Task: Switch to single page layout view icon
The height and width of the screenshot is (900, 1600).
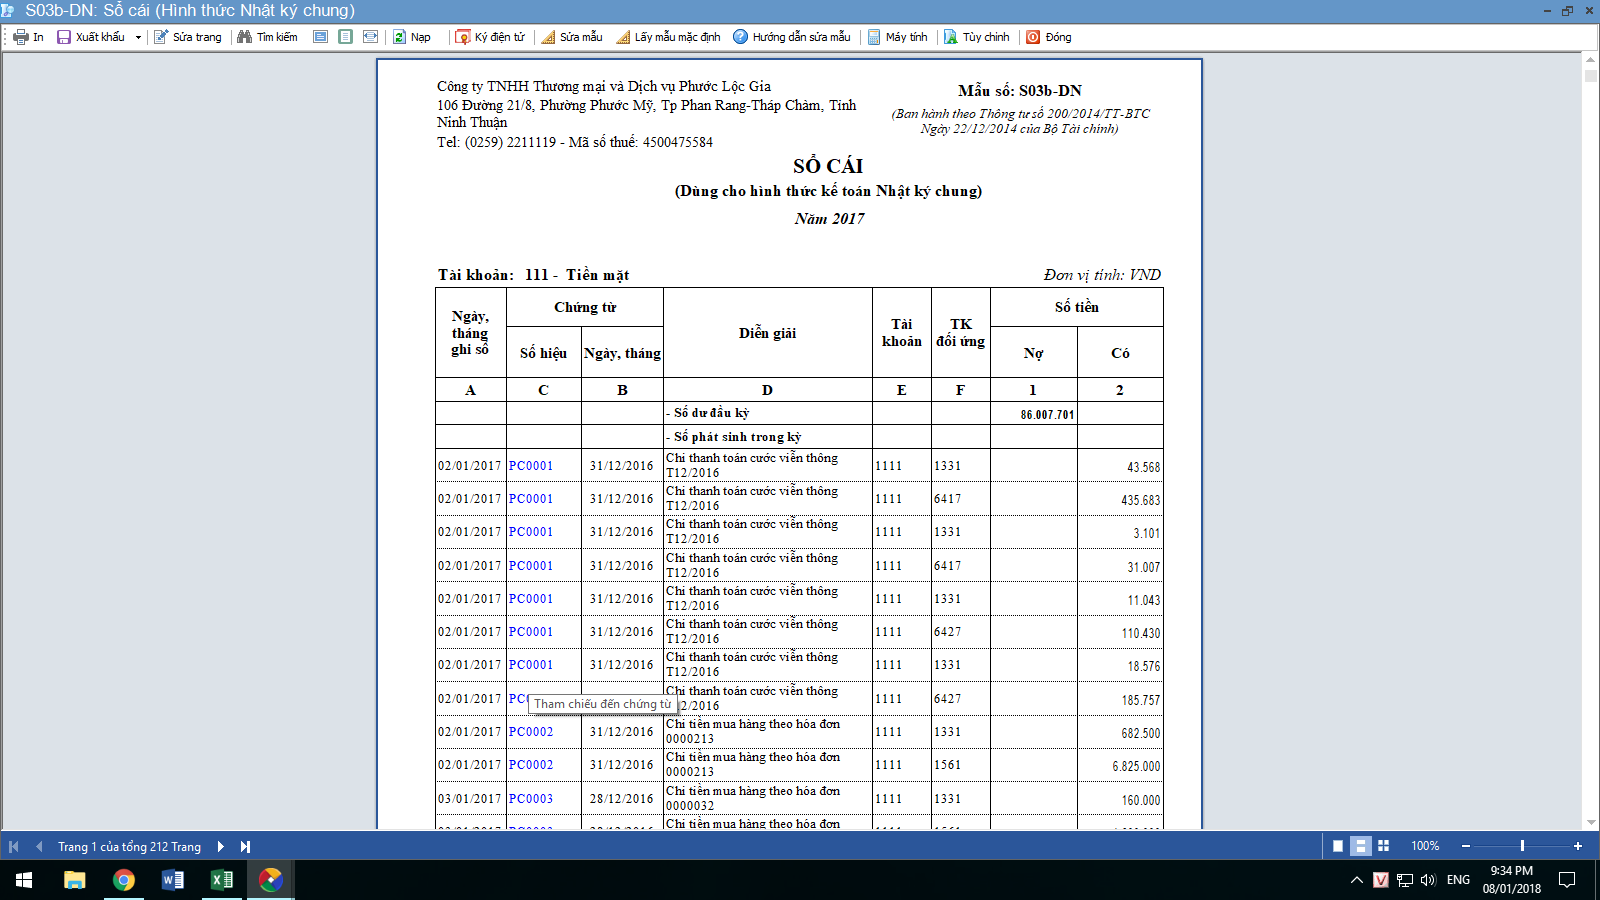Action: tap(1338, 846)
